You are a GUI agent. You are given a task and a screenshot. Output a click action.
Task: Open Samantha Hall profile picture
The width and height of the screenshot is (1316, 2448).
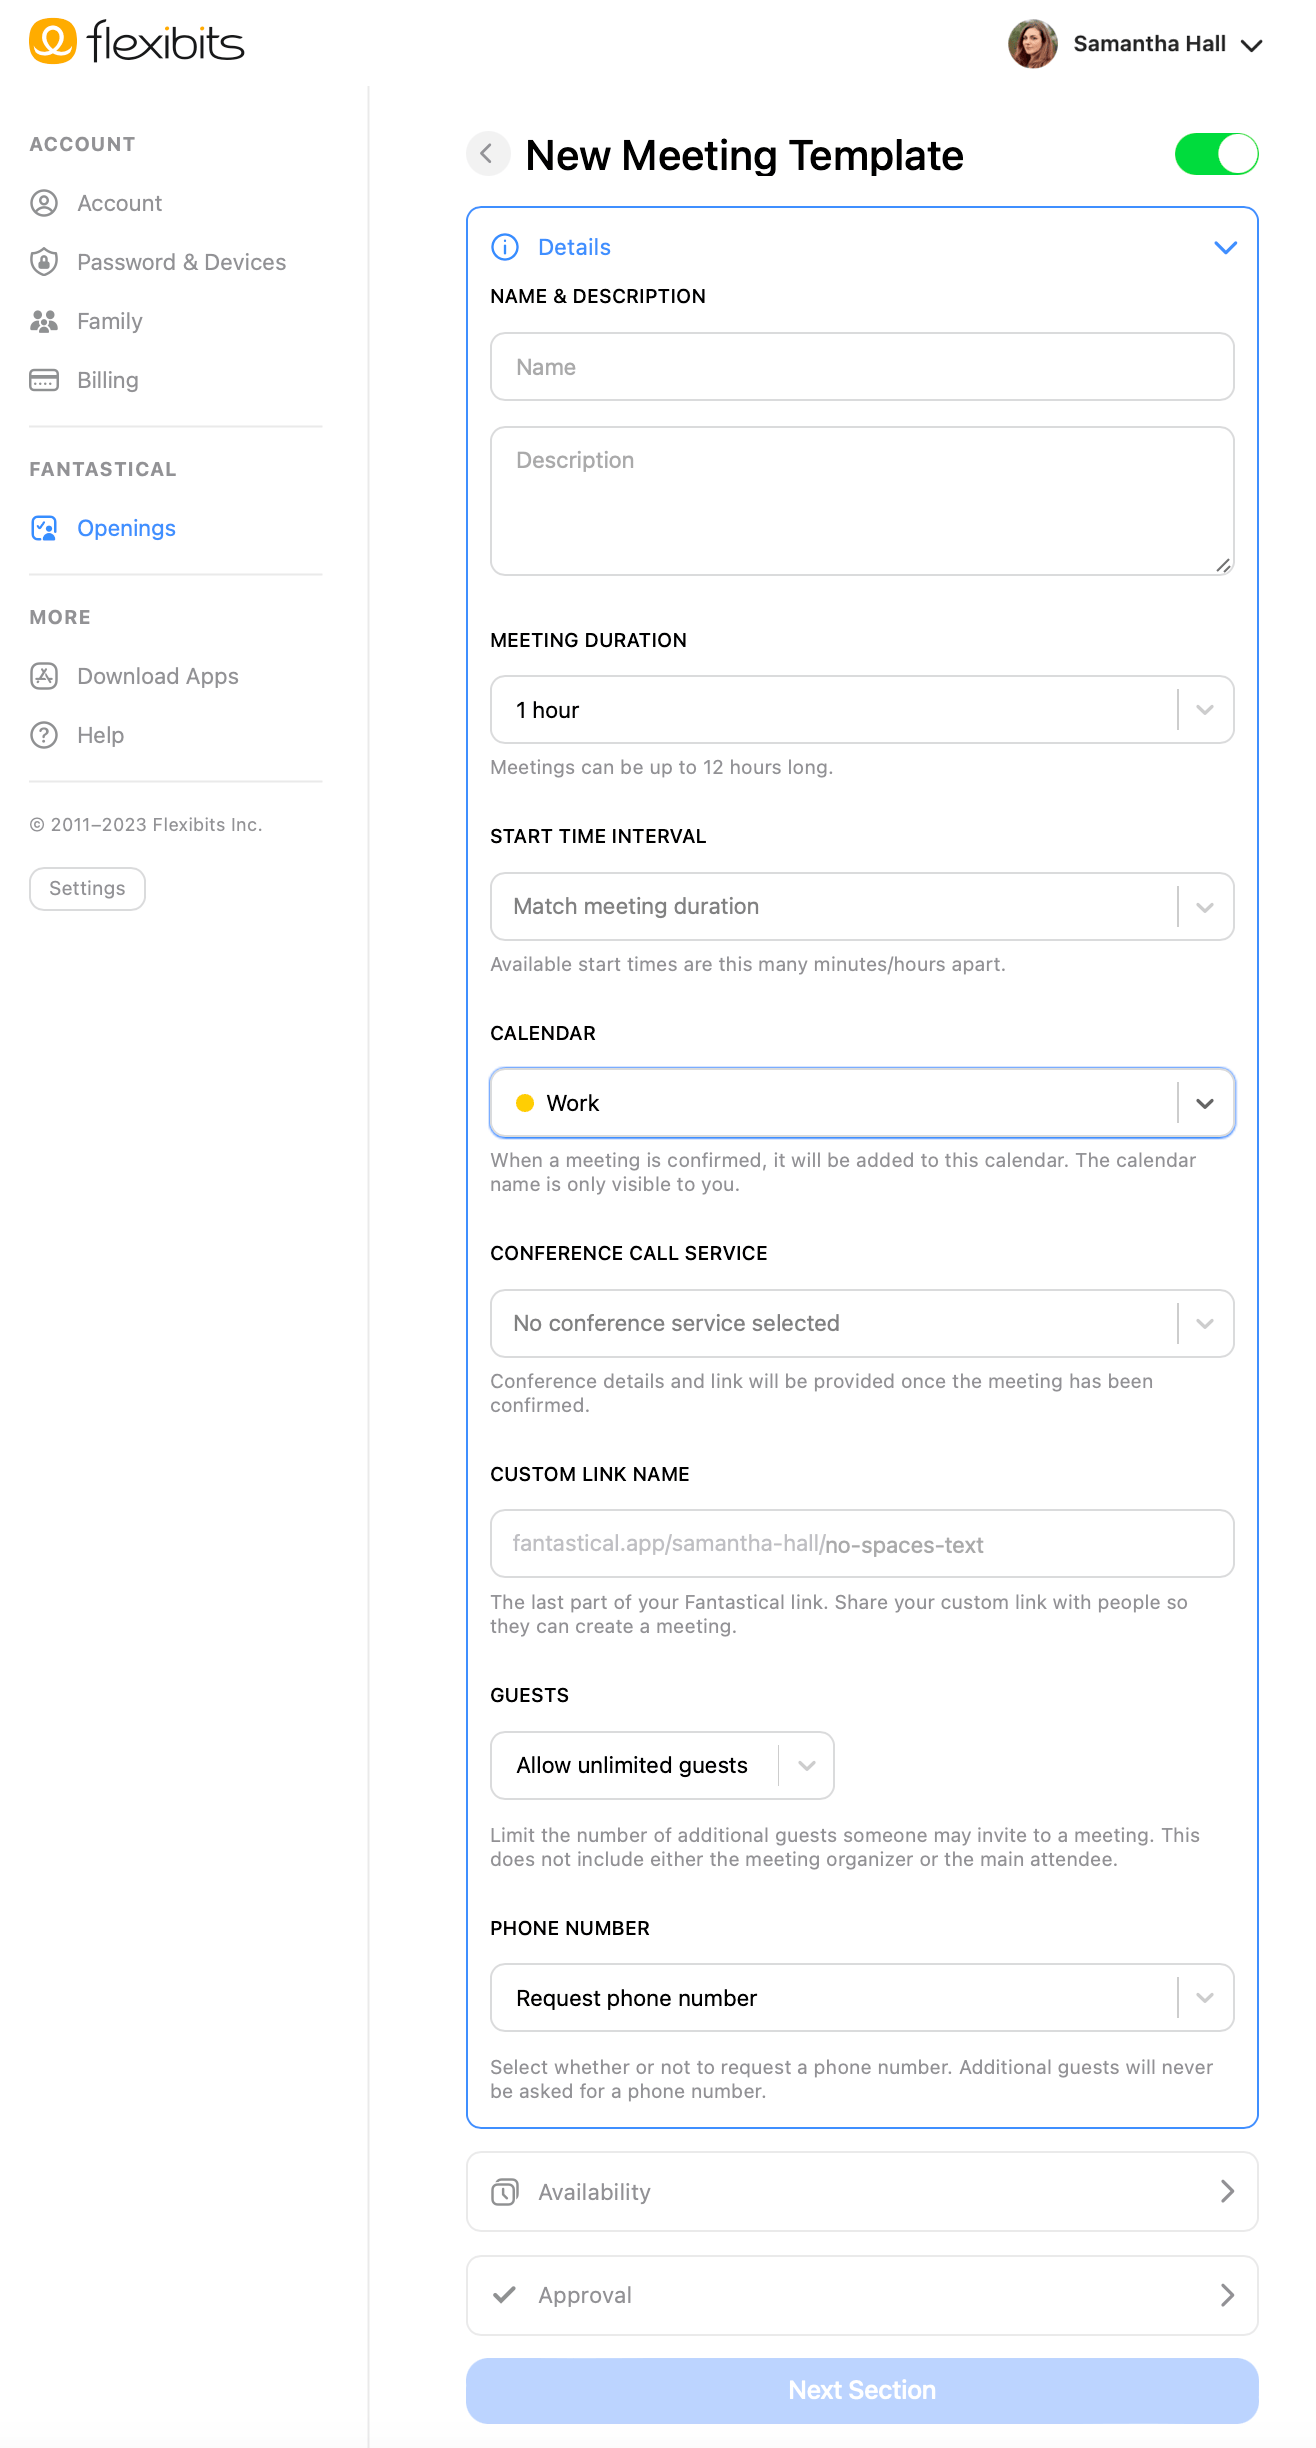[1033, 44]
